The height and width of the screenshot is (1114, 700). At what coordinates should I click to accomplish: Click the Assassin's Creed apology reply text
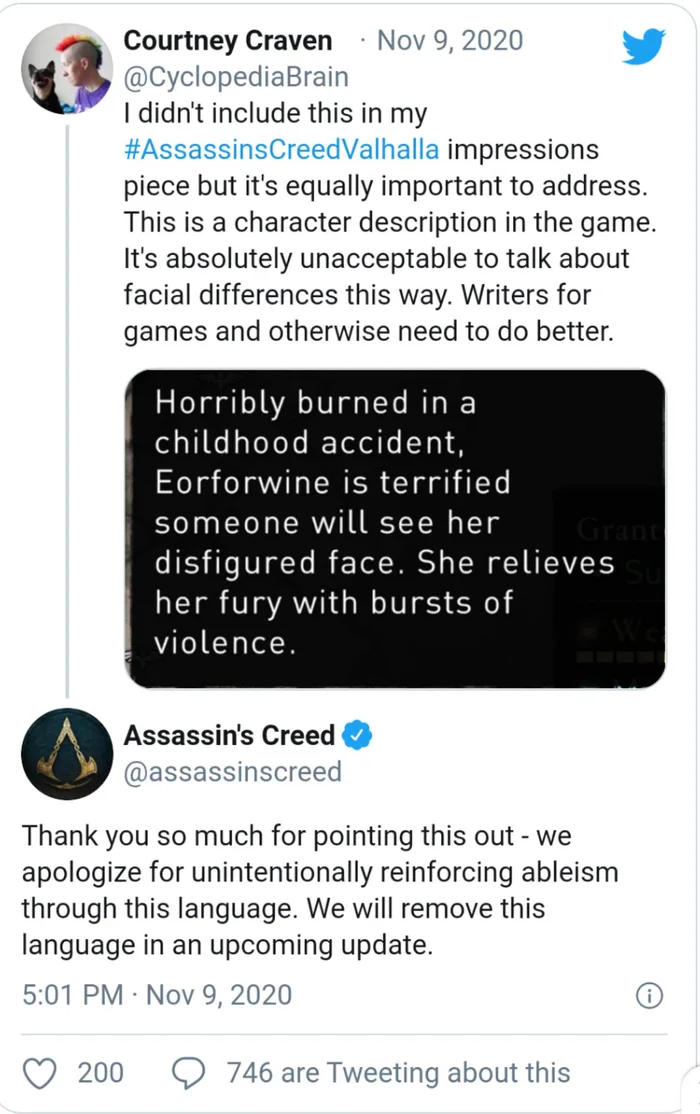tap(320, 890)
